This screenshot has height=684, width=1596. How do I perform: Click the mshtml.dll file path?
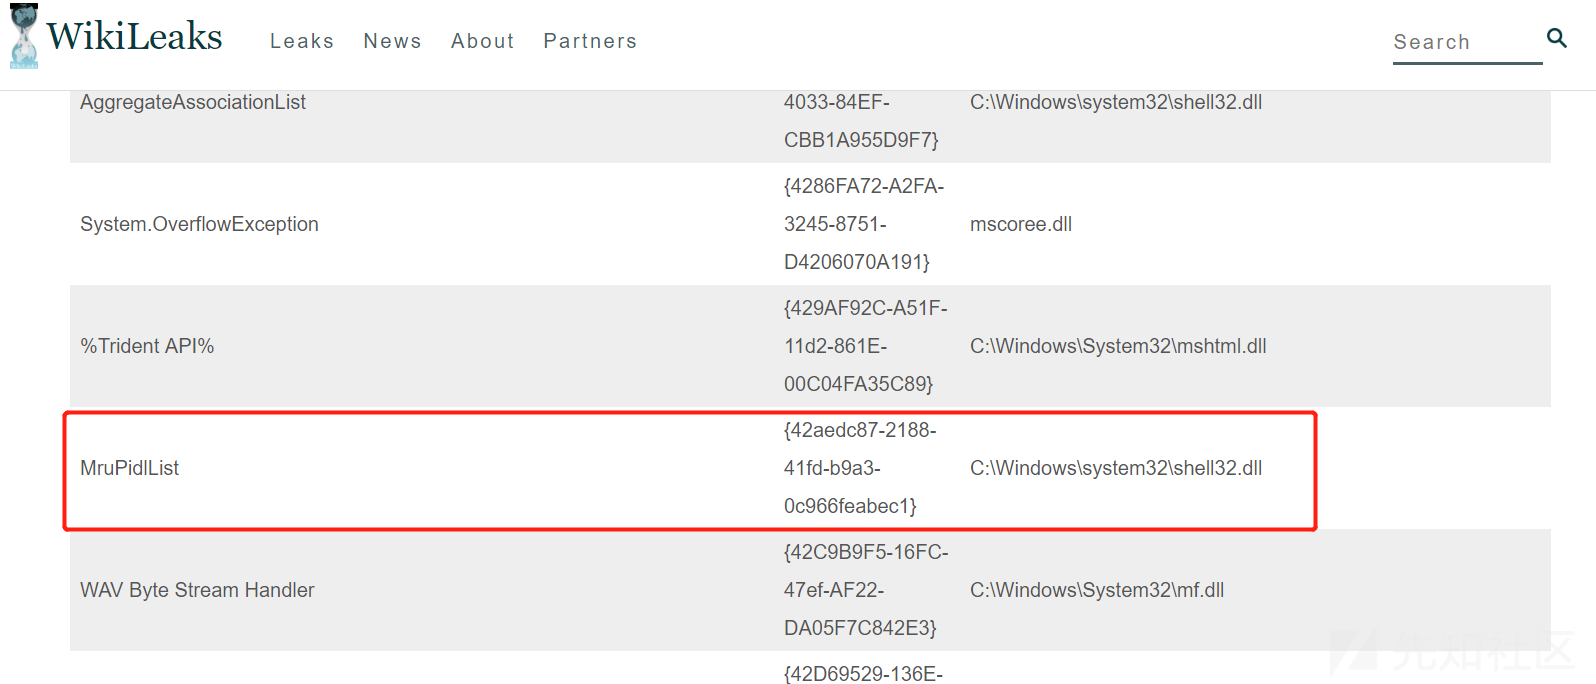pos(1118,346)
